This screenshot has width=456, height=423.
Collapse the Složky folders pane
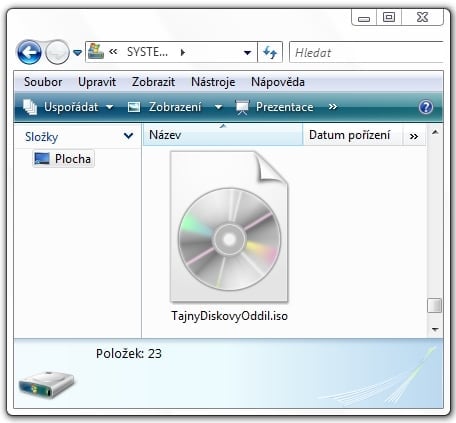pos(129,136)
